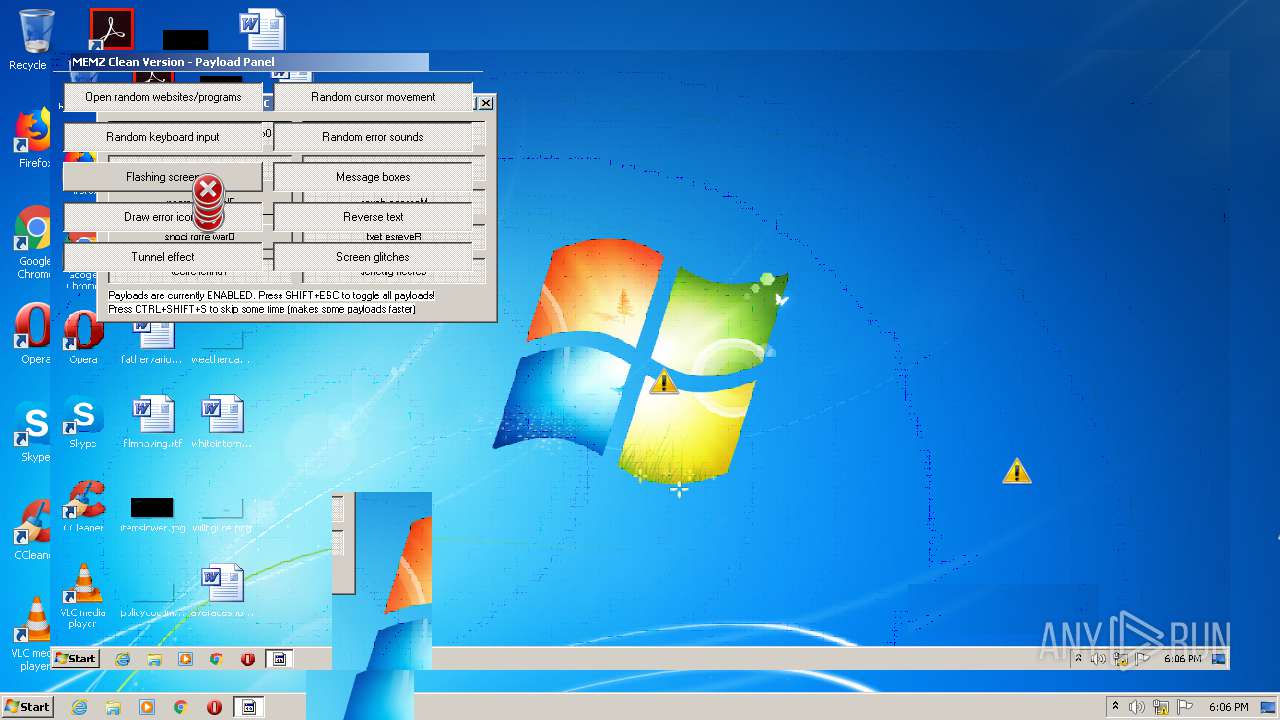Open the Start menu on the main taskbar
Viewport: 1280px width, 720px height.
click(x=28, y=707)
